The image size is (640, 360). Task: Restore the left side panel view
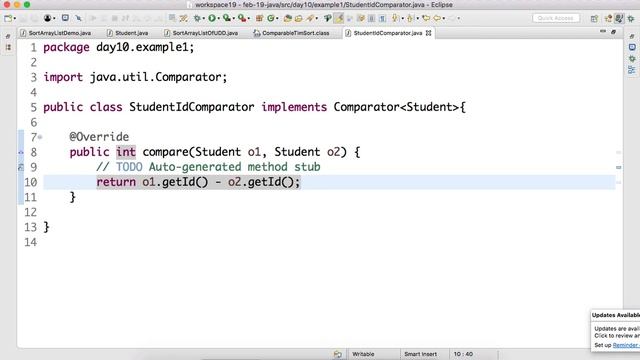8,36
